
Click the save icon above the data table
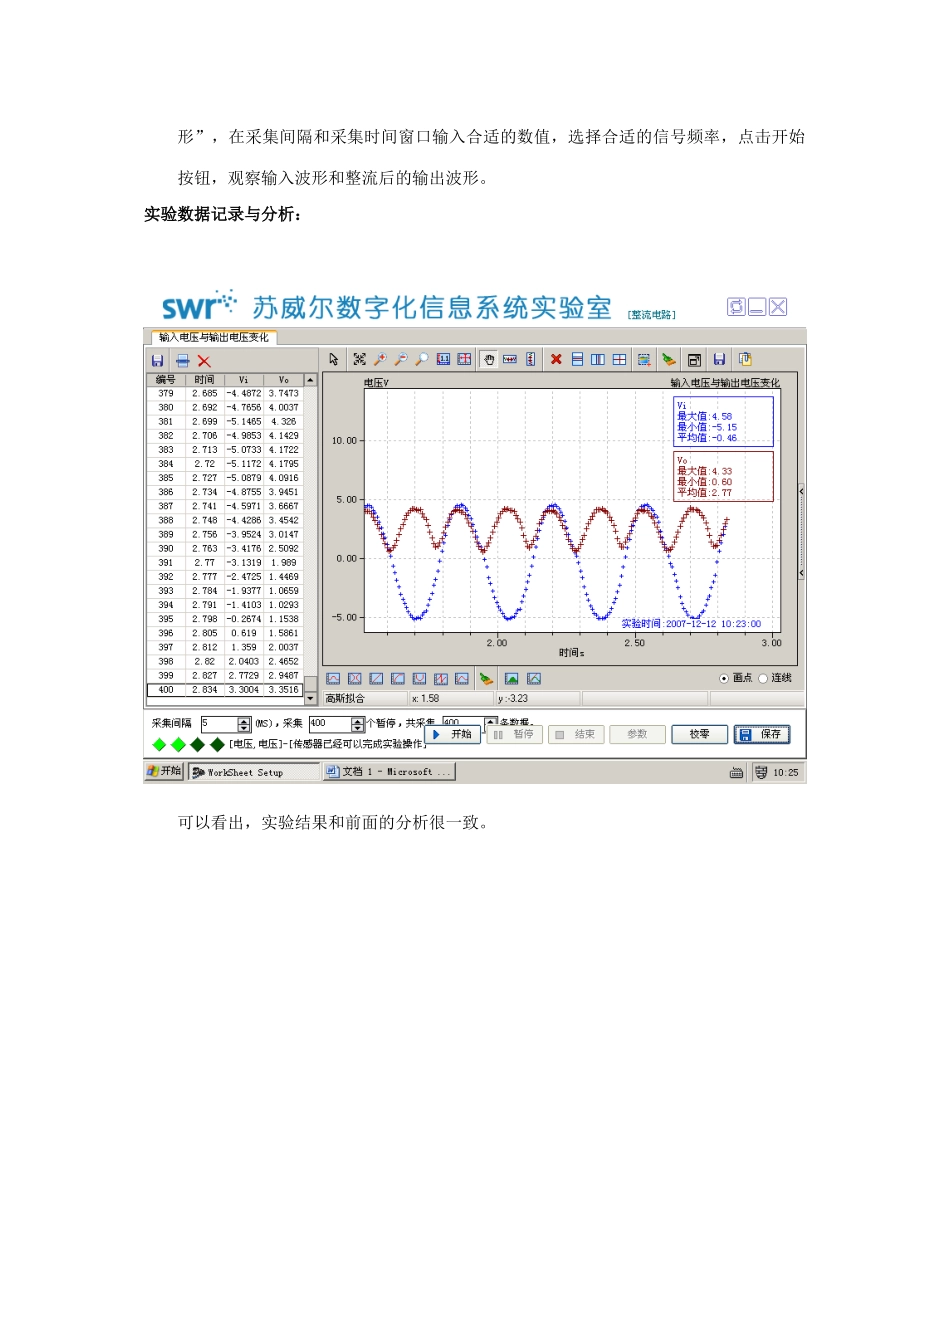pyautogui.click(x=157, y=361)
